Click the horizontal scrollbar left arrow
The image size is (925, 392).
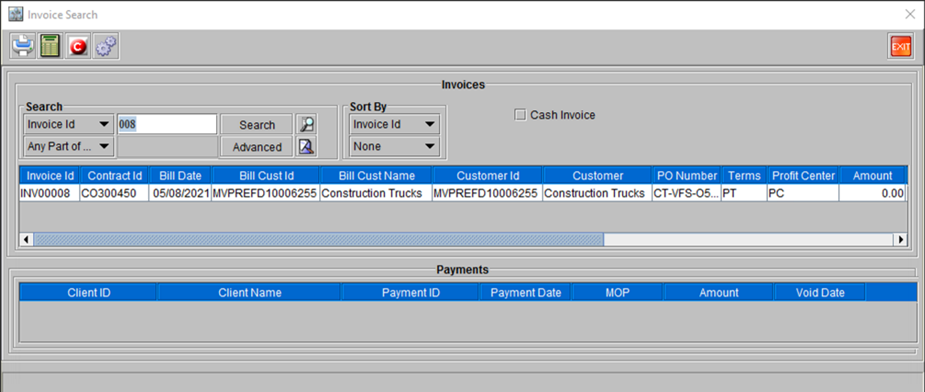27,239
